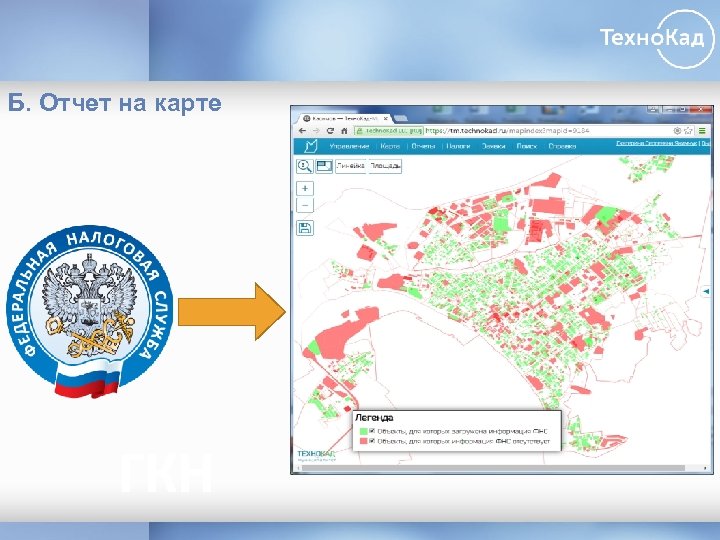Click the user name link in the navbar

[x=657, y=143]
